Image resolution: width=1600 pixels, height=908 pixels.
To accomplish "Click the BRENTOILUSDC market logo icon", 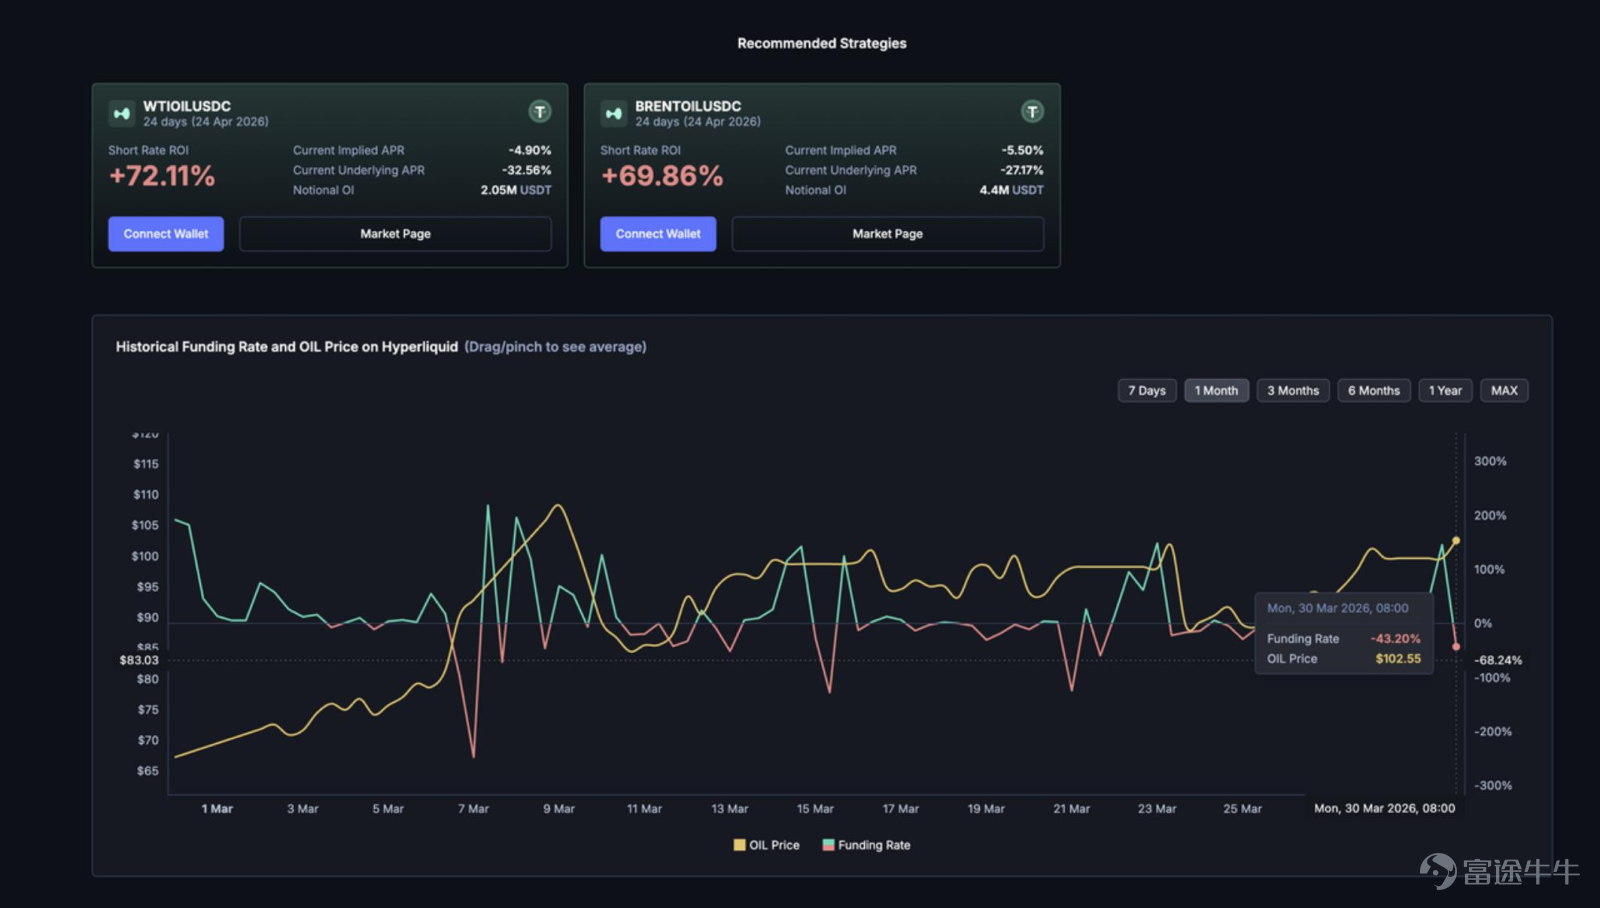I will click(x=613, y=113).
